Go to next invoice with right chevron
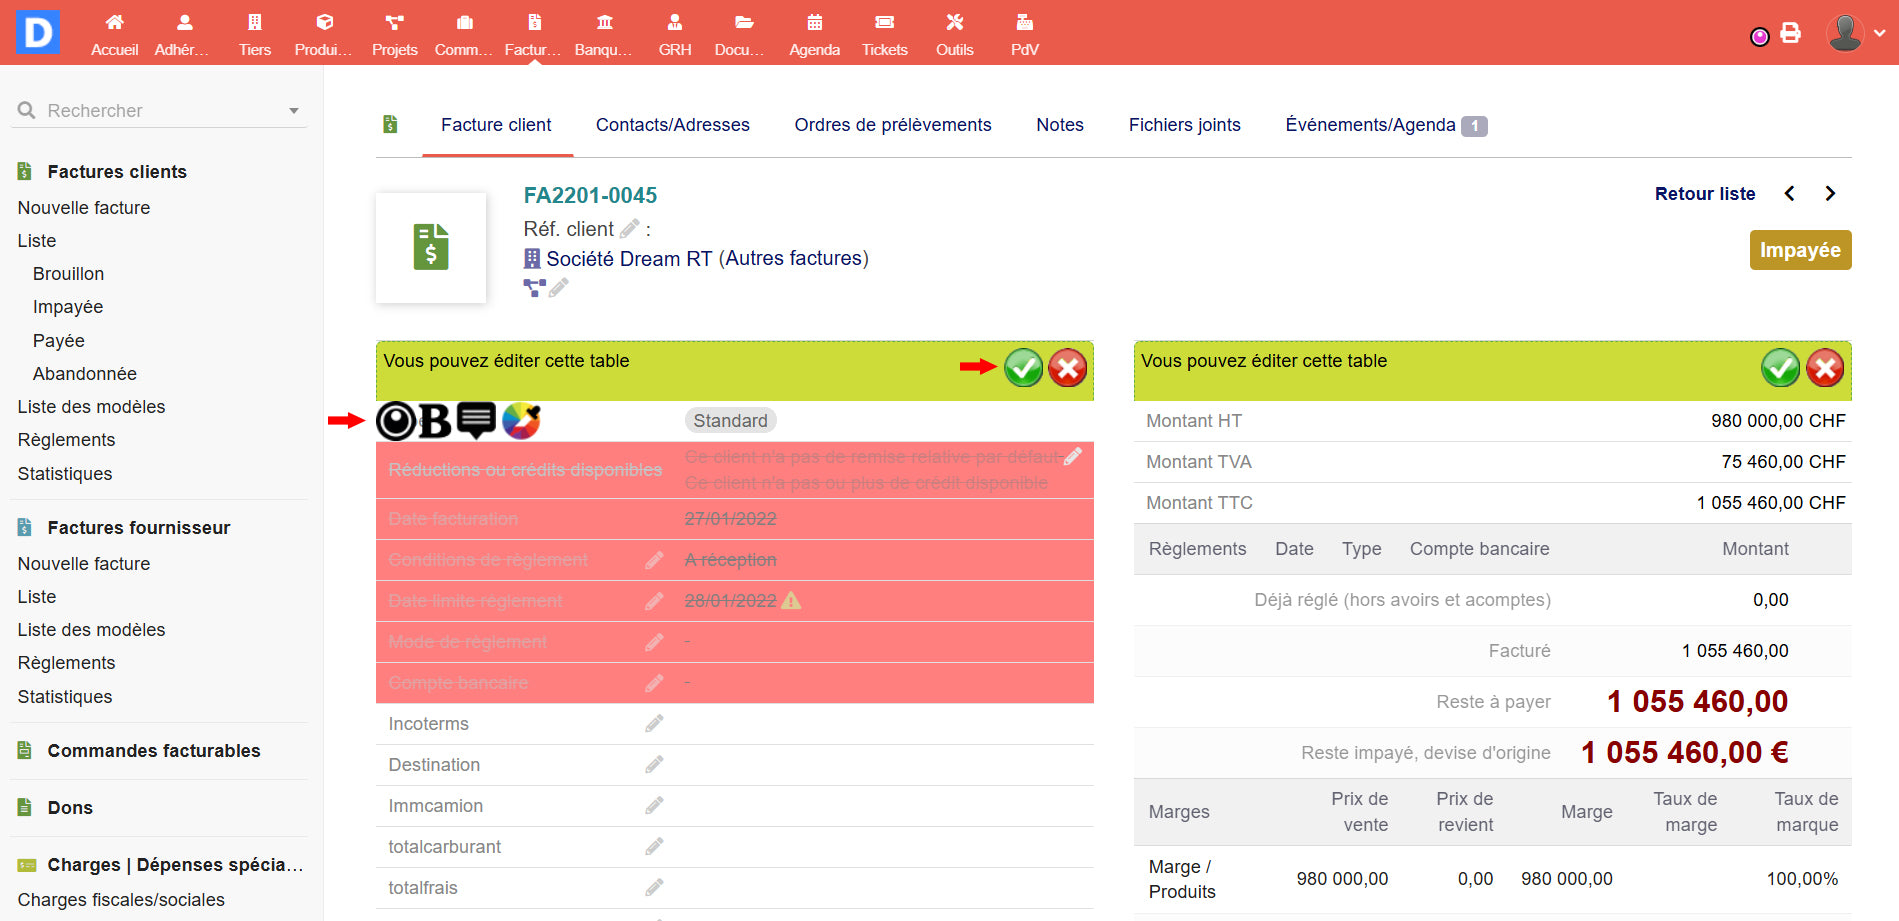 point(1830,194)
